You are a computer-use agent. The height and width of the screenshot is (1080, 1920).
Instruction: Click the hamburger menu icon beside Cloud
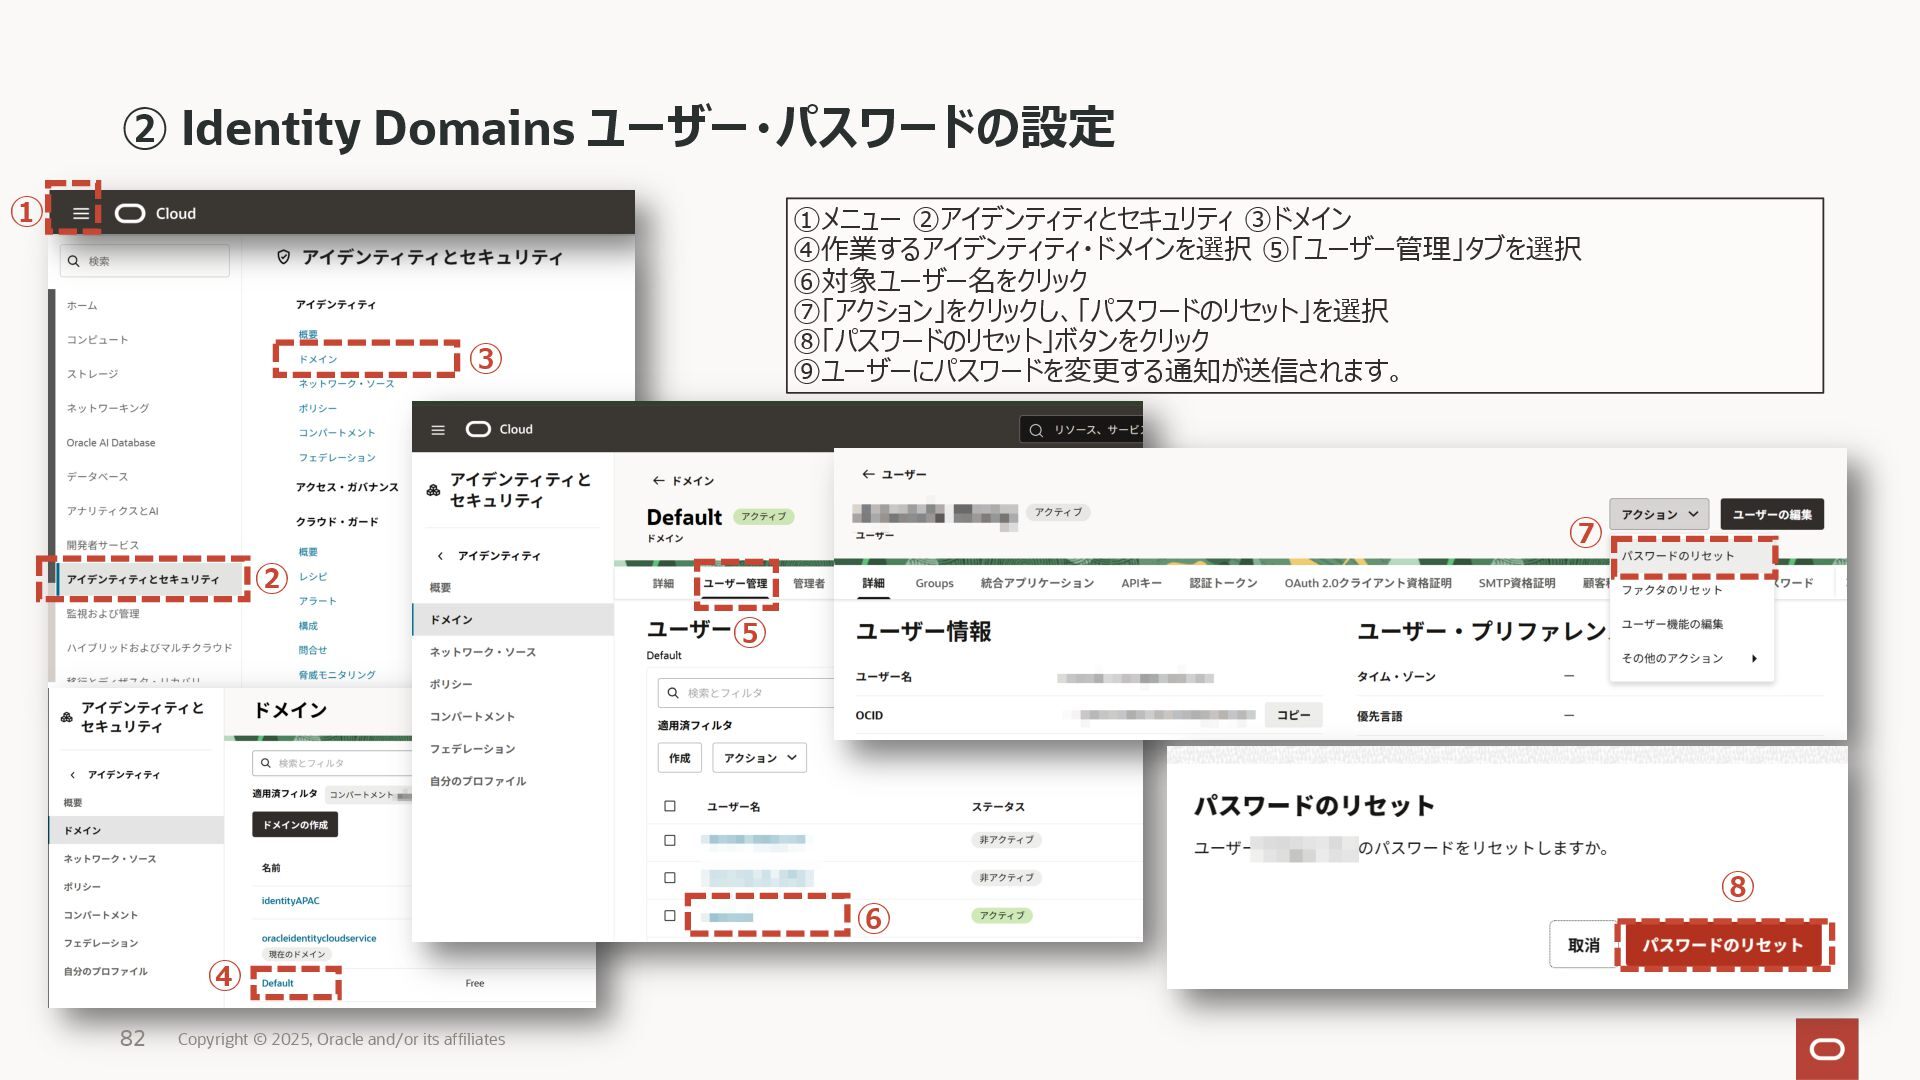click(x=81, y=213)
